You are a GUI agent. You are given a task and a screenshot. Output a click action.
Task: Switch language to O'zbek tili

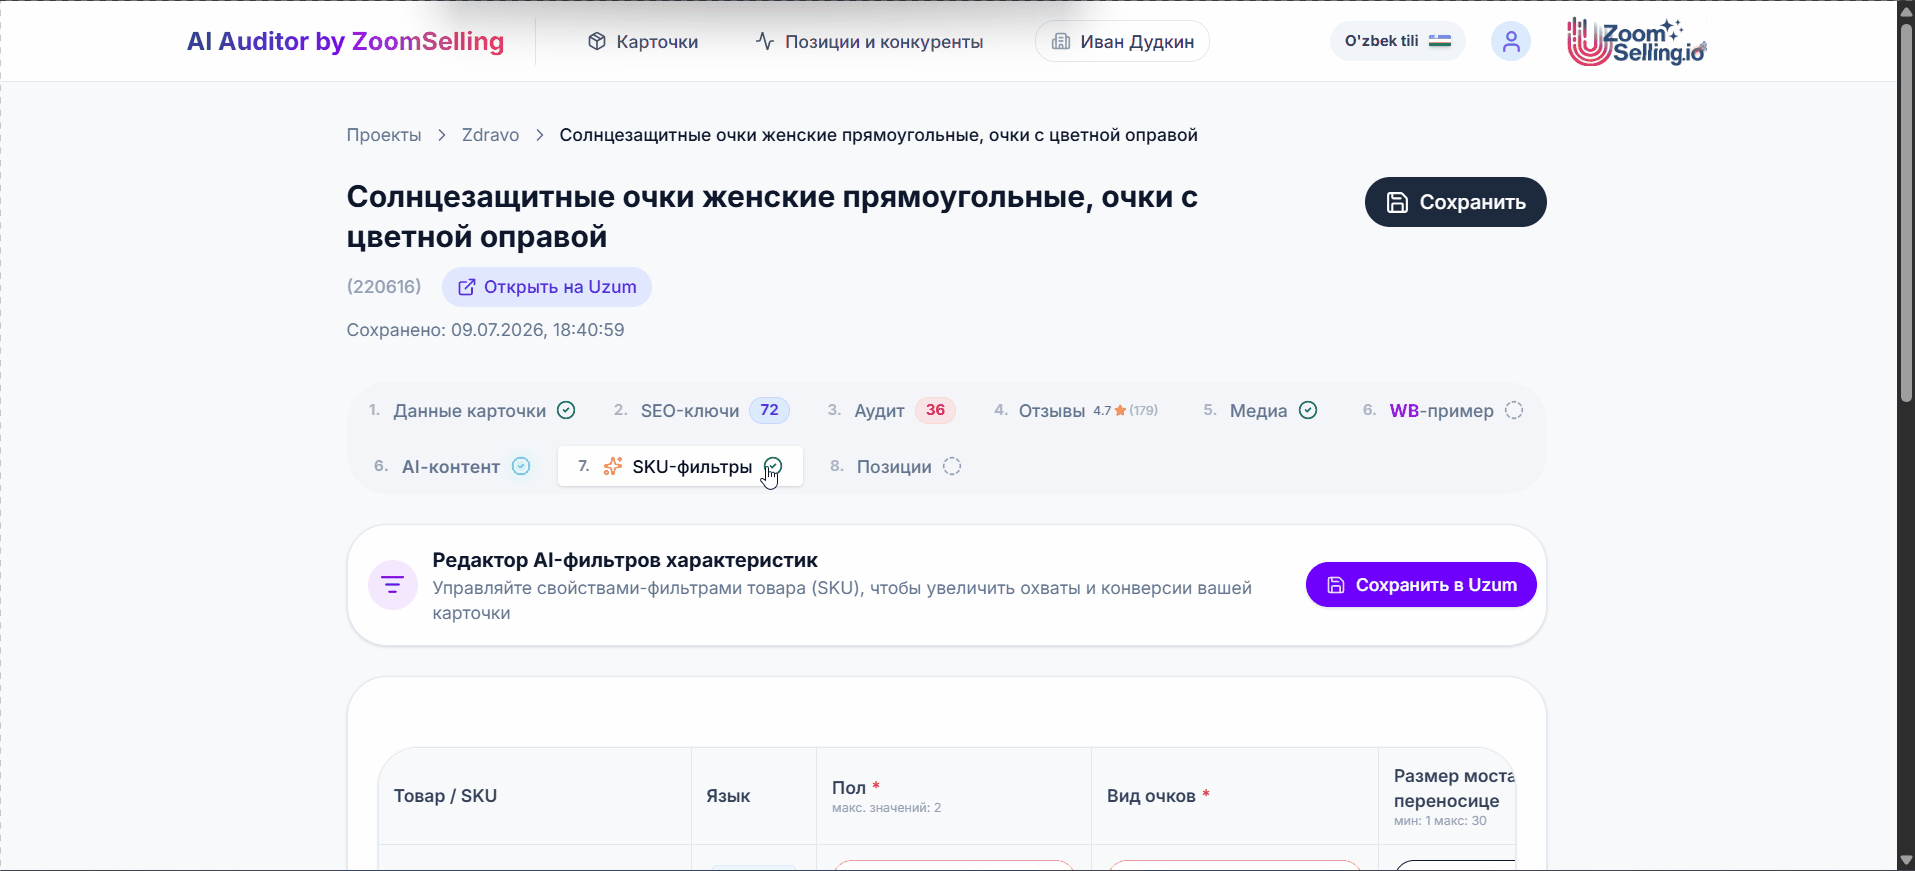[1397, 41]
